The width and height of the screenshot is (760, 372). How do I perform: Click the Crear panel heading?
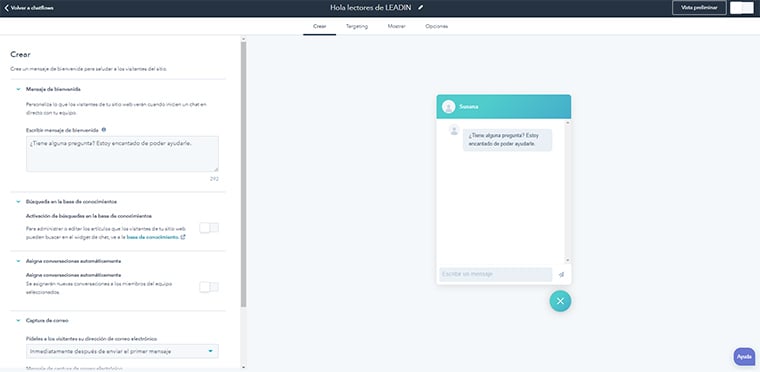tap(20, 55)
